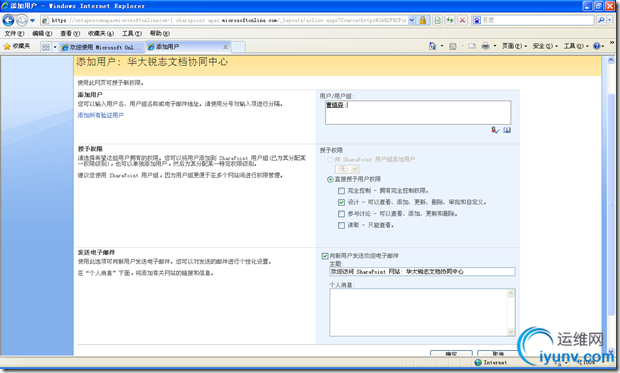Open the tab list dropdown arrow
This screenshot has height=373, width=620.
point(55,47)
